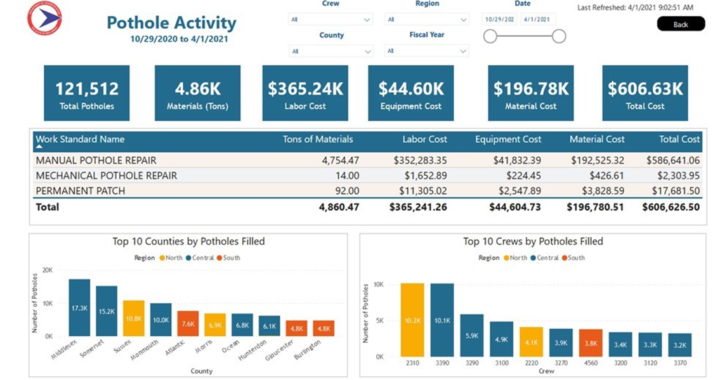The width and height of the screenshot is (720, 380).
Task: Expand the Fiscal Year dropdown
Action: pyautogui.click(x=427, y=51)
